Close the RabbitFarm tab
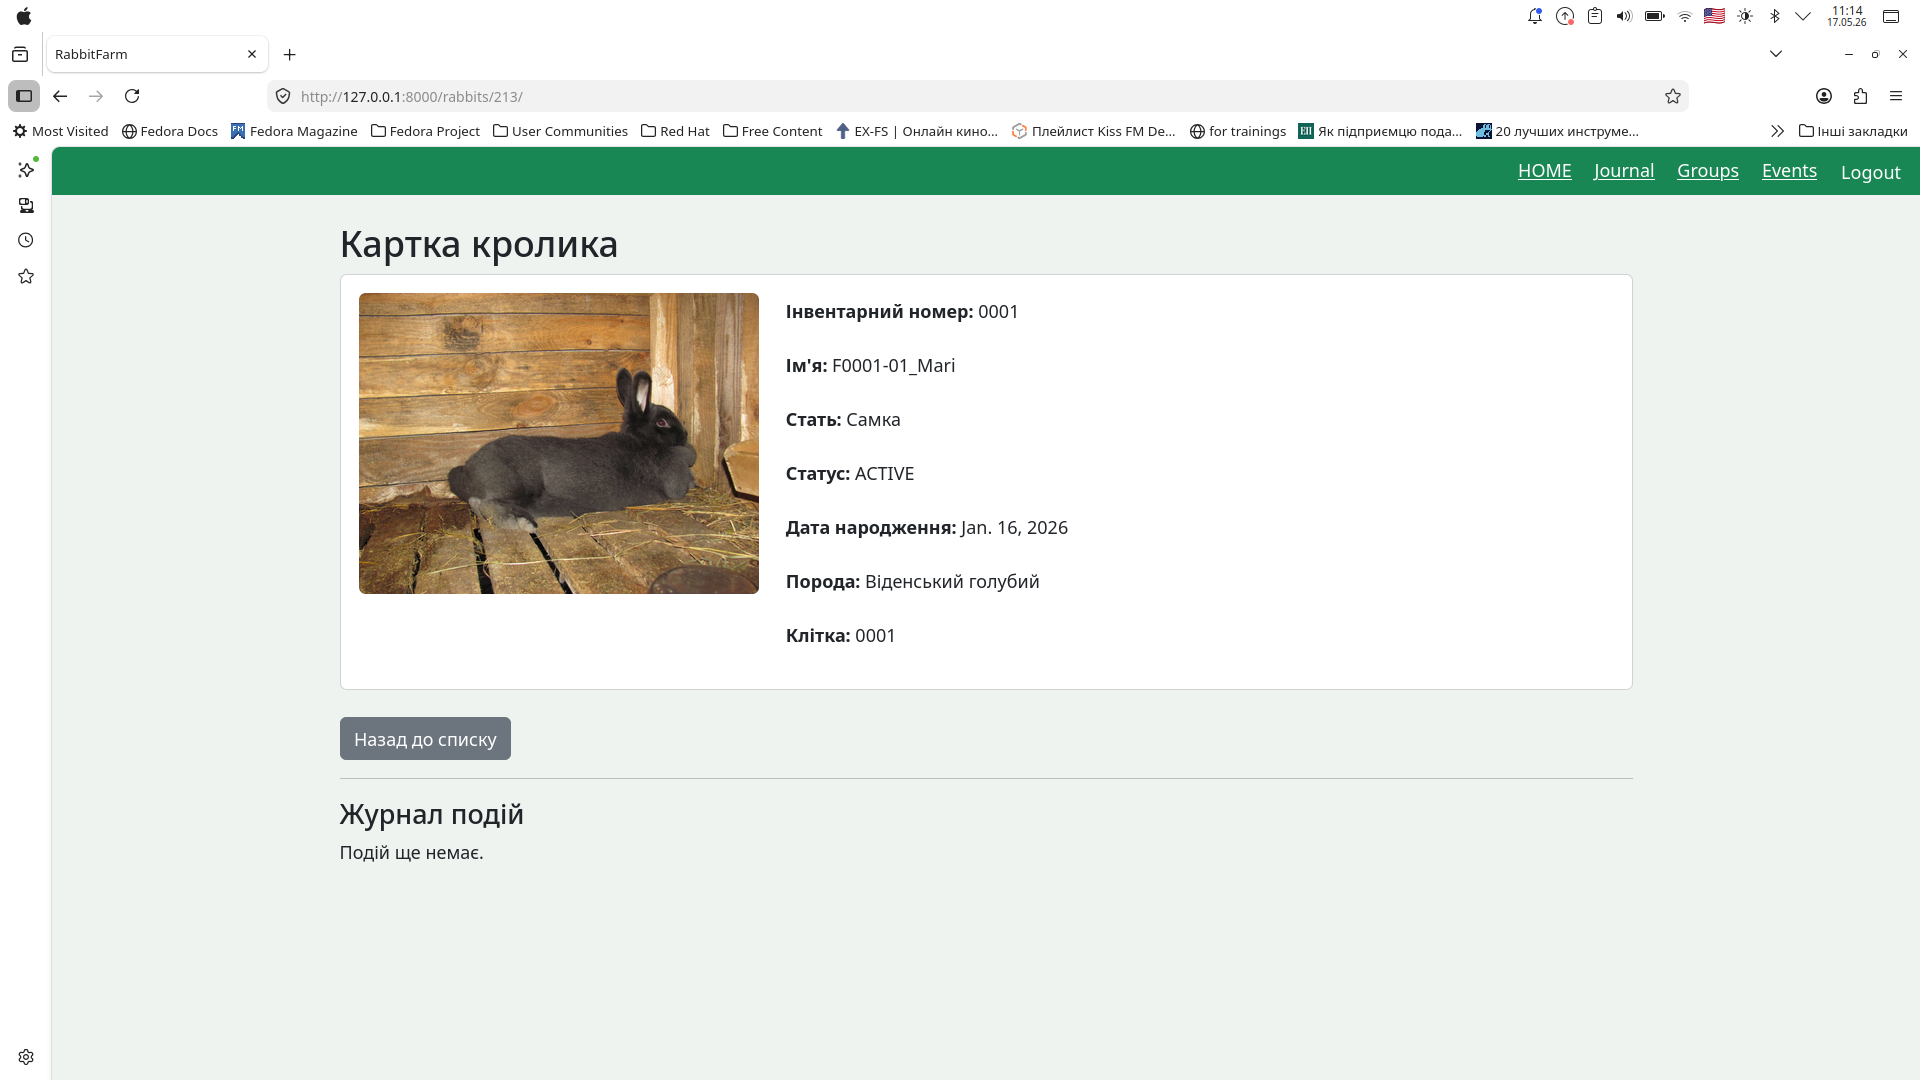The width and height of the screenshot is (1920, 1080). click(252, 54)
